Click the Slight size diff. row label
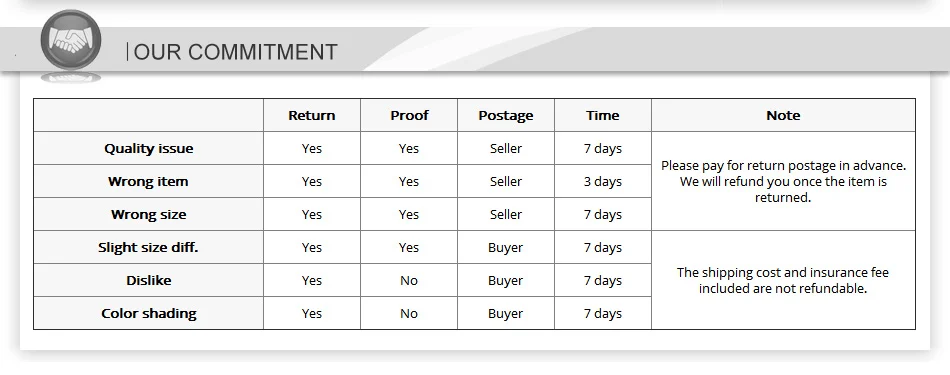950x375 pixels. pos(148,247)
